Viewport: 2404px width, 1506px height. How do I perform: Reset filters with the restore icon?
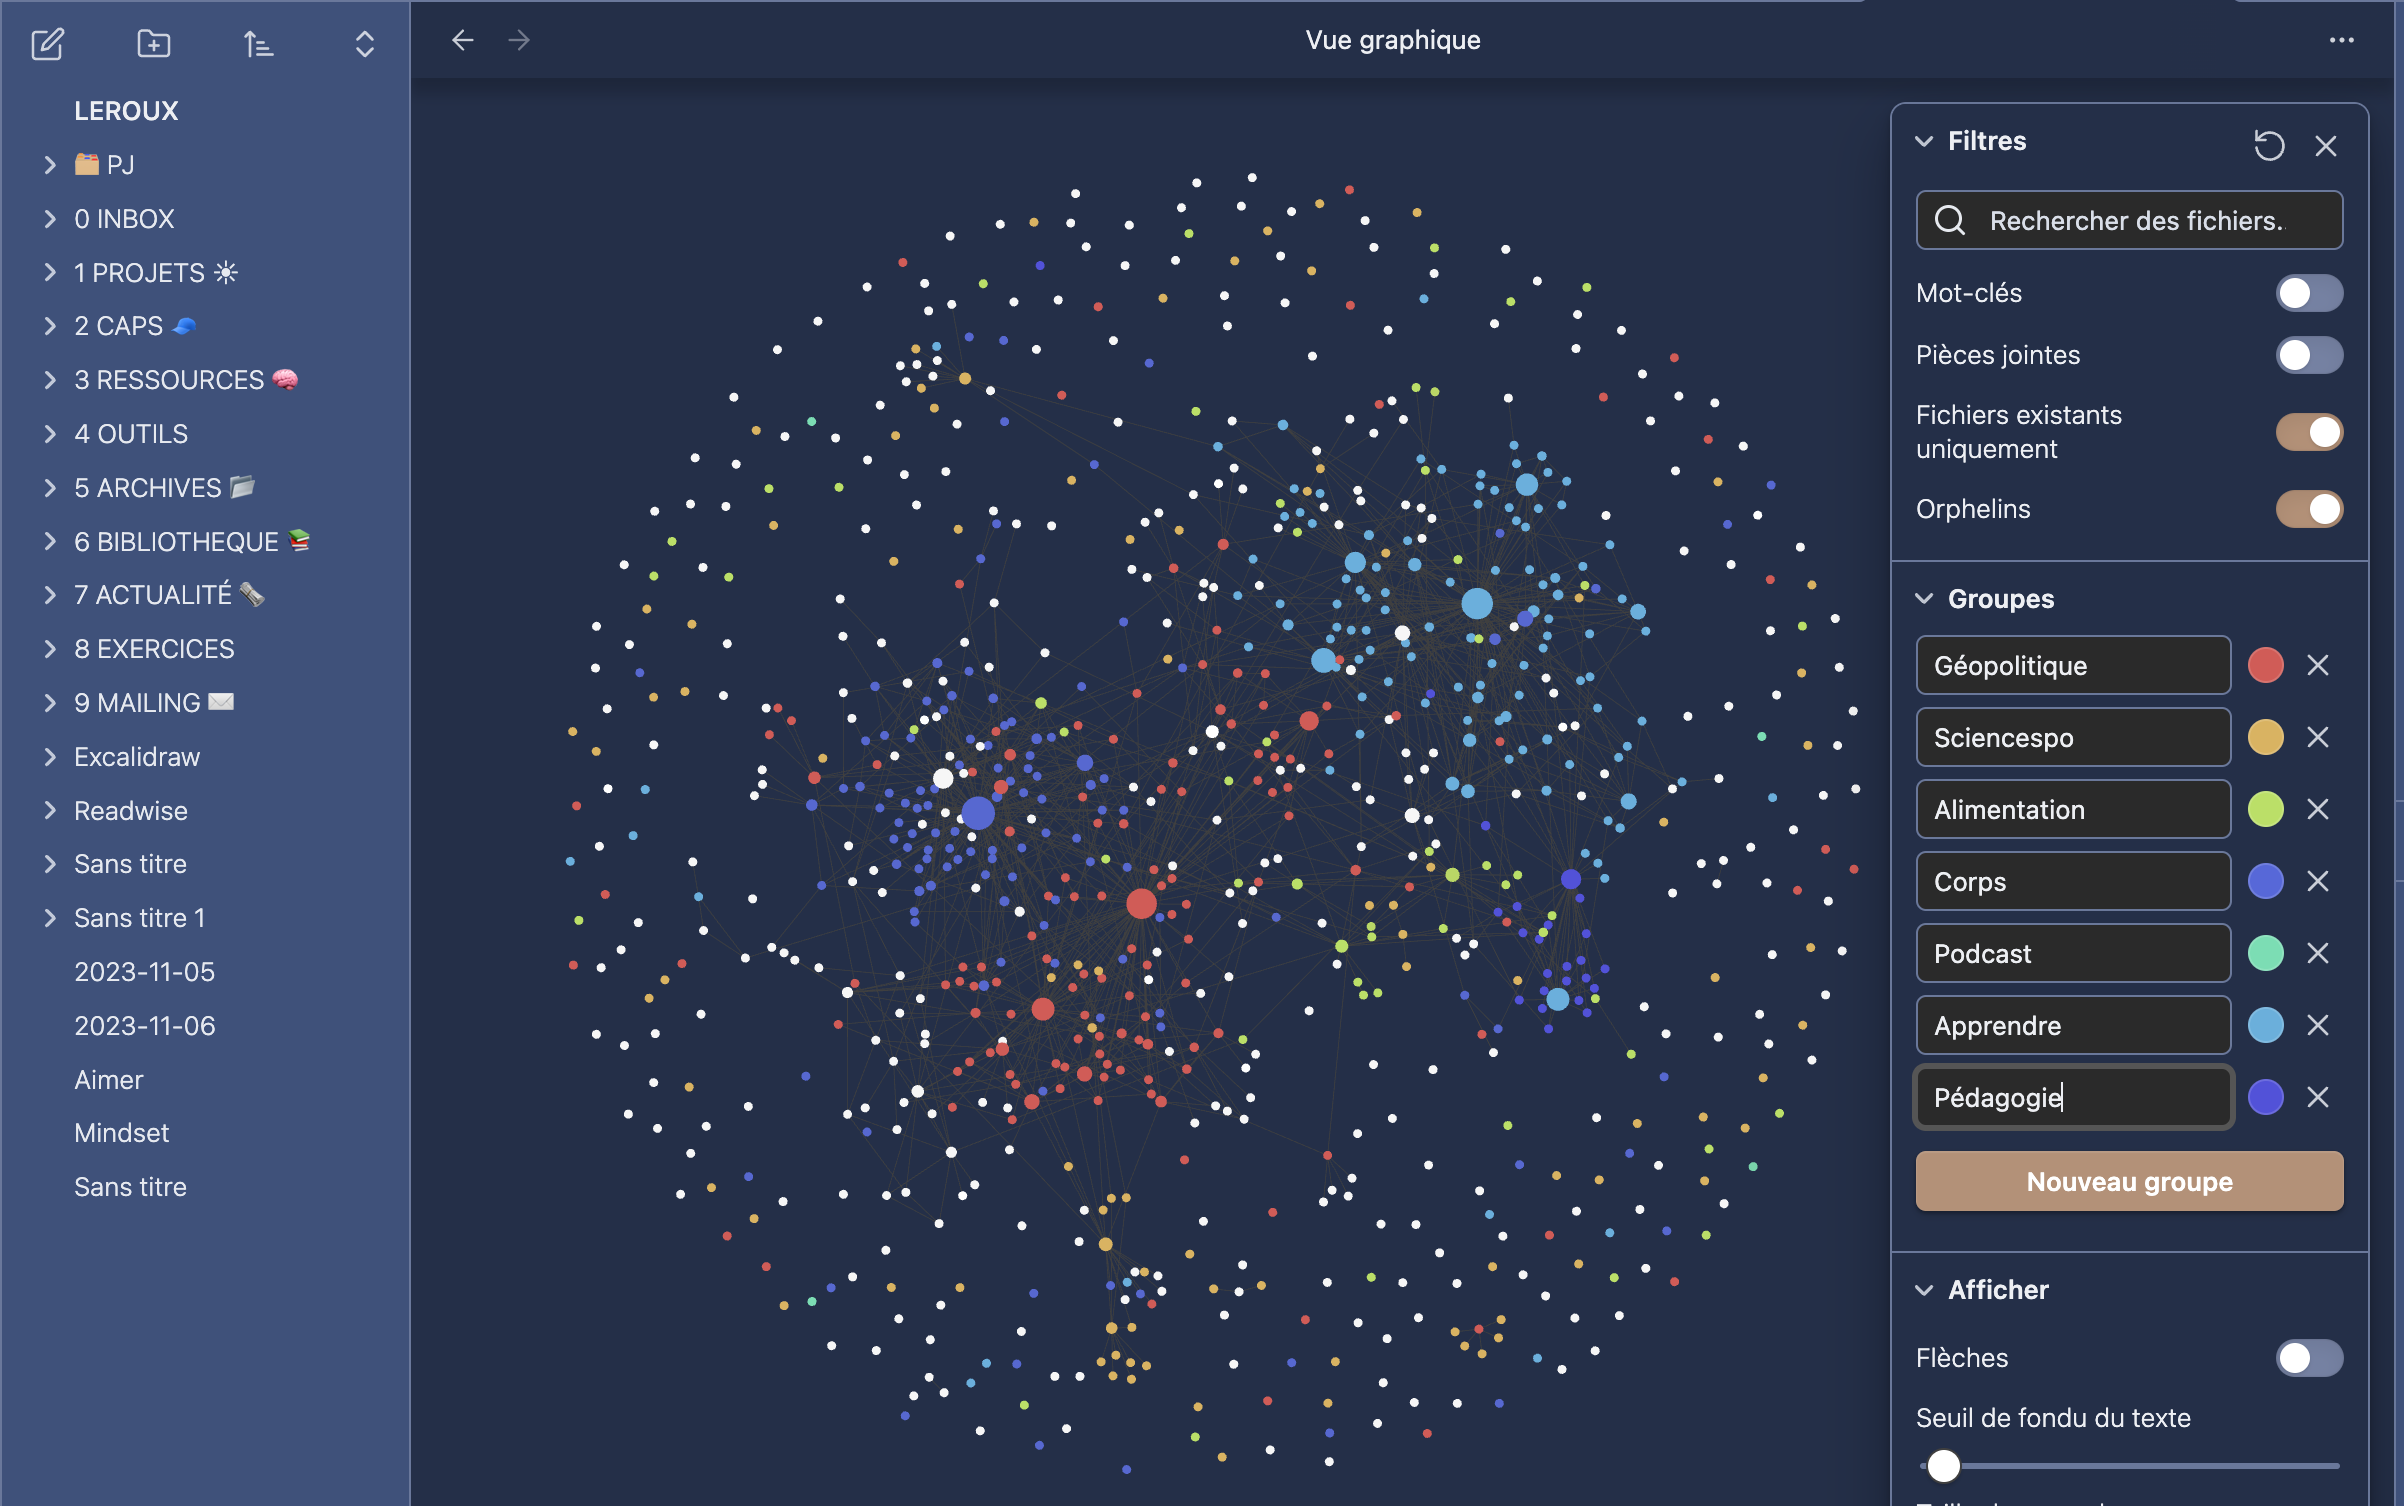pos(2268,145)
